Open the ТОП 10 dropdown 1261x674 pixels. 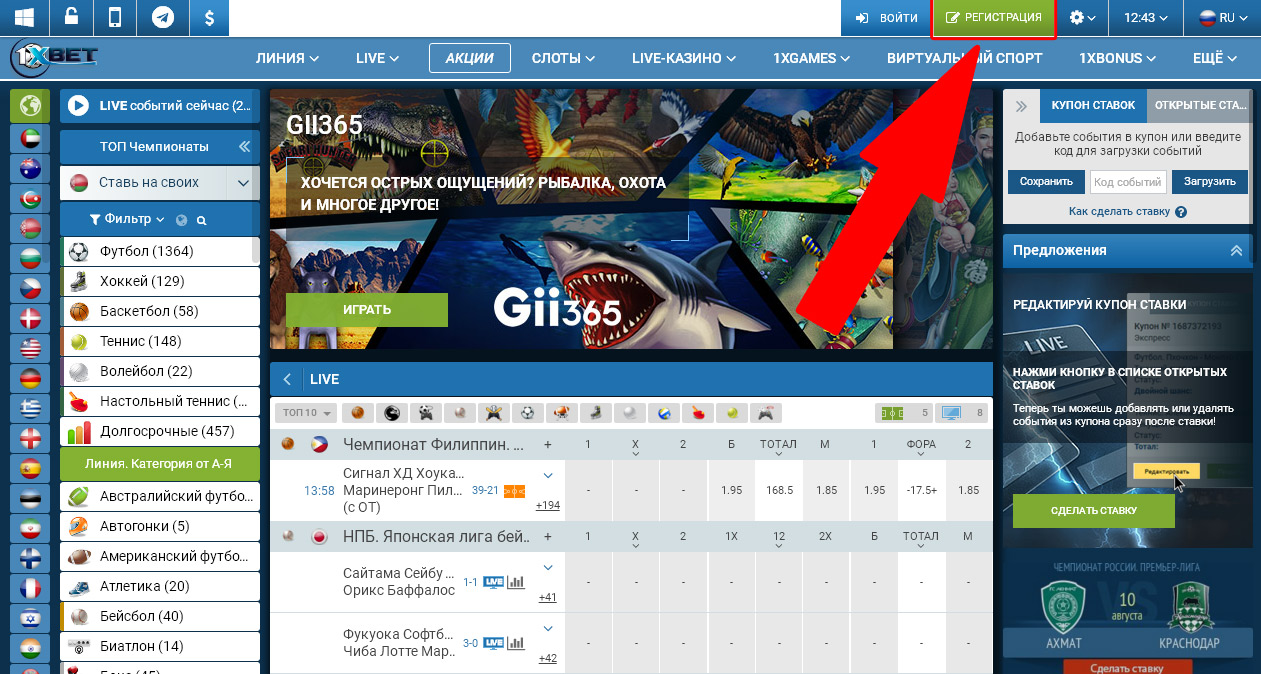[306, 412]
